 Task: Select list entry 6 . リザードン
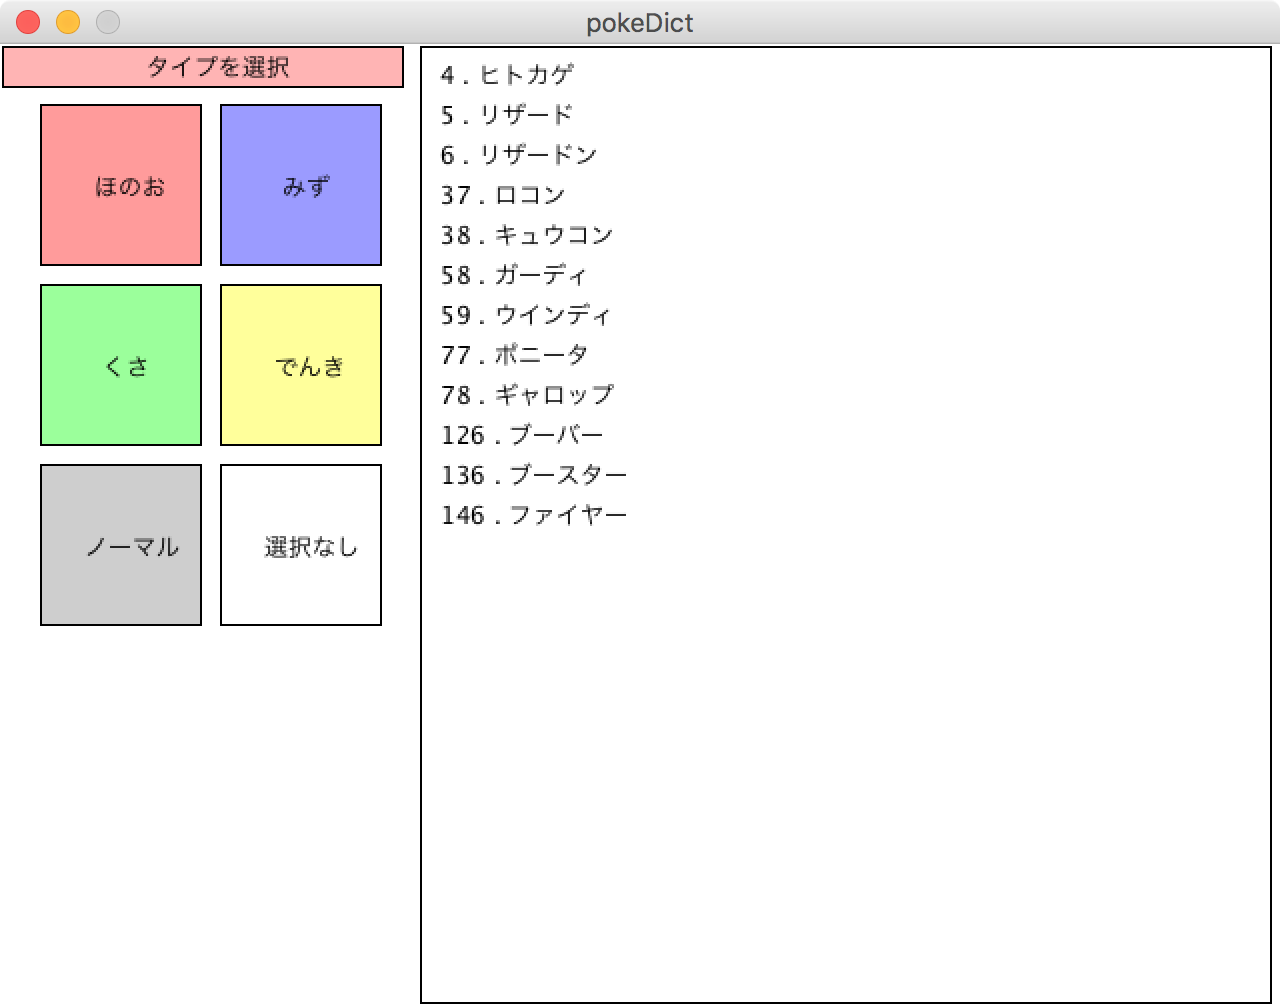pos(519,155)
